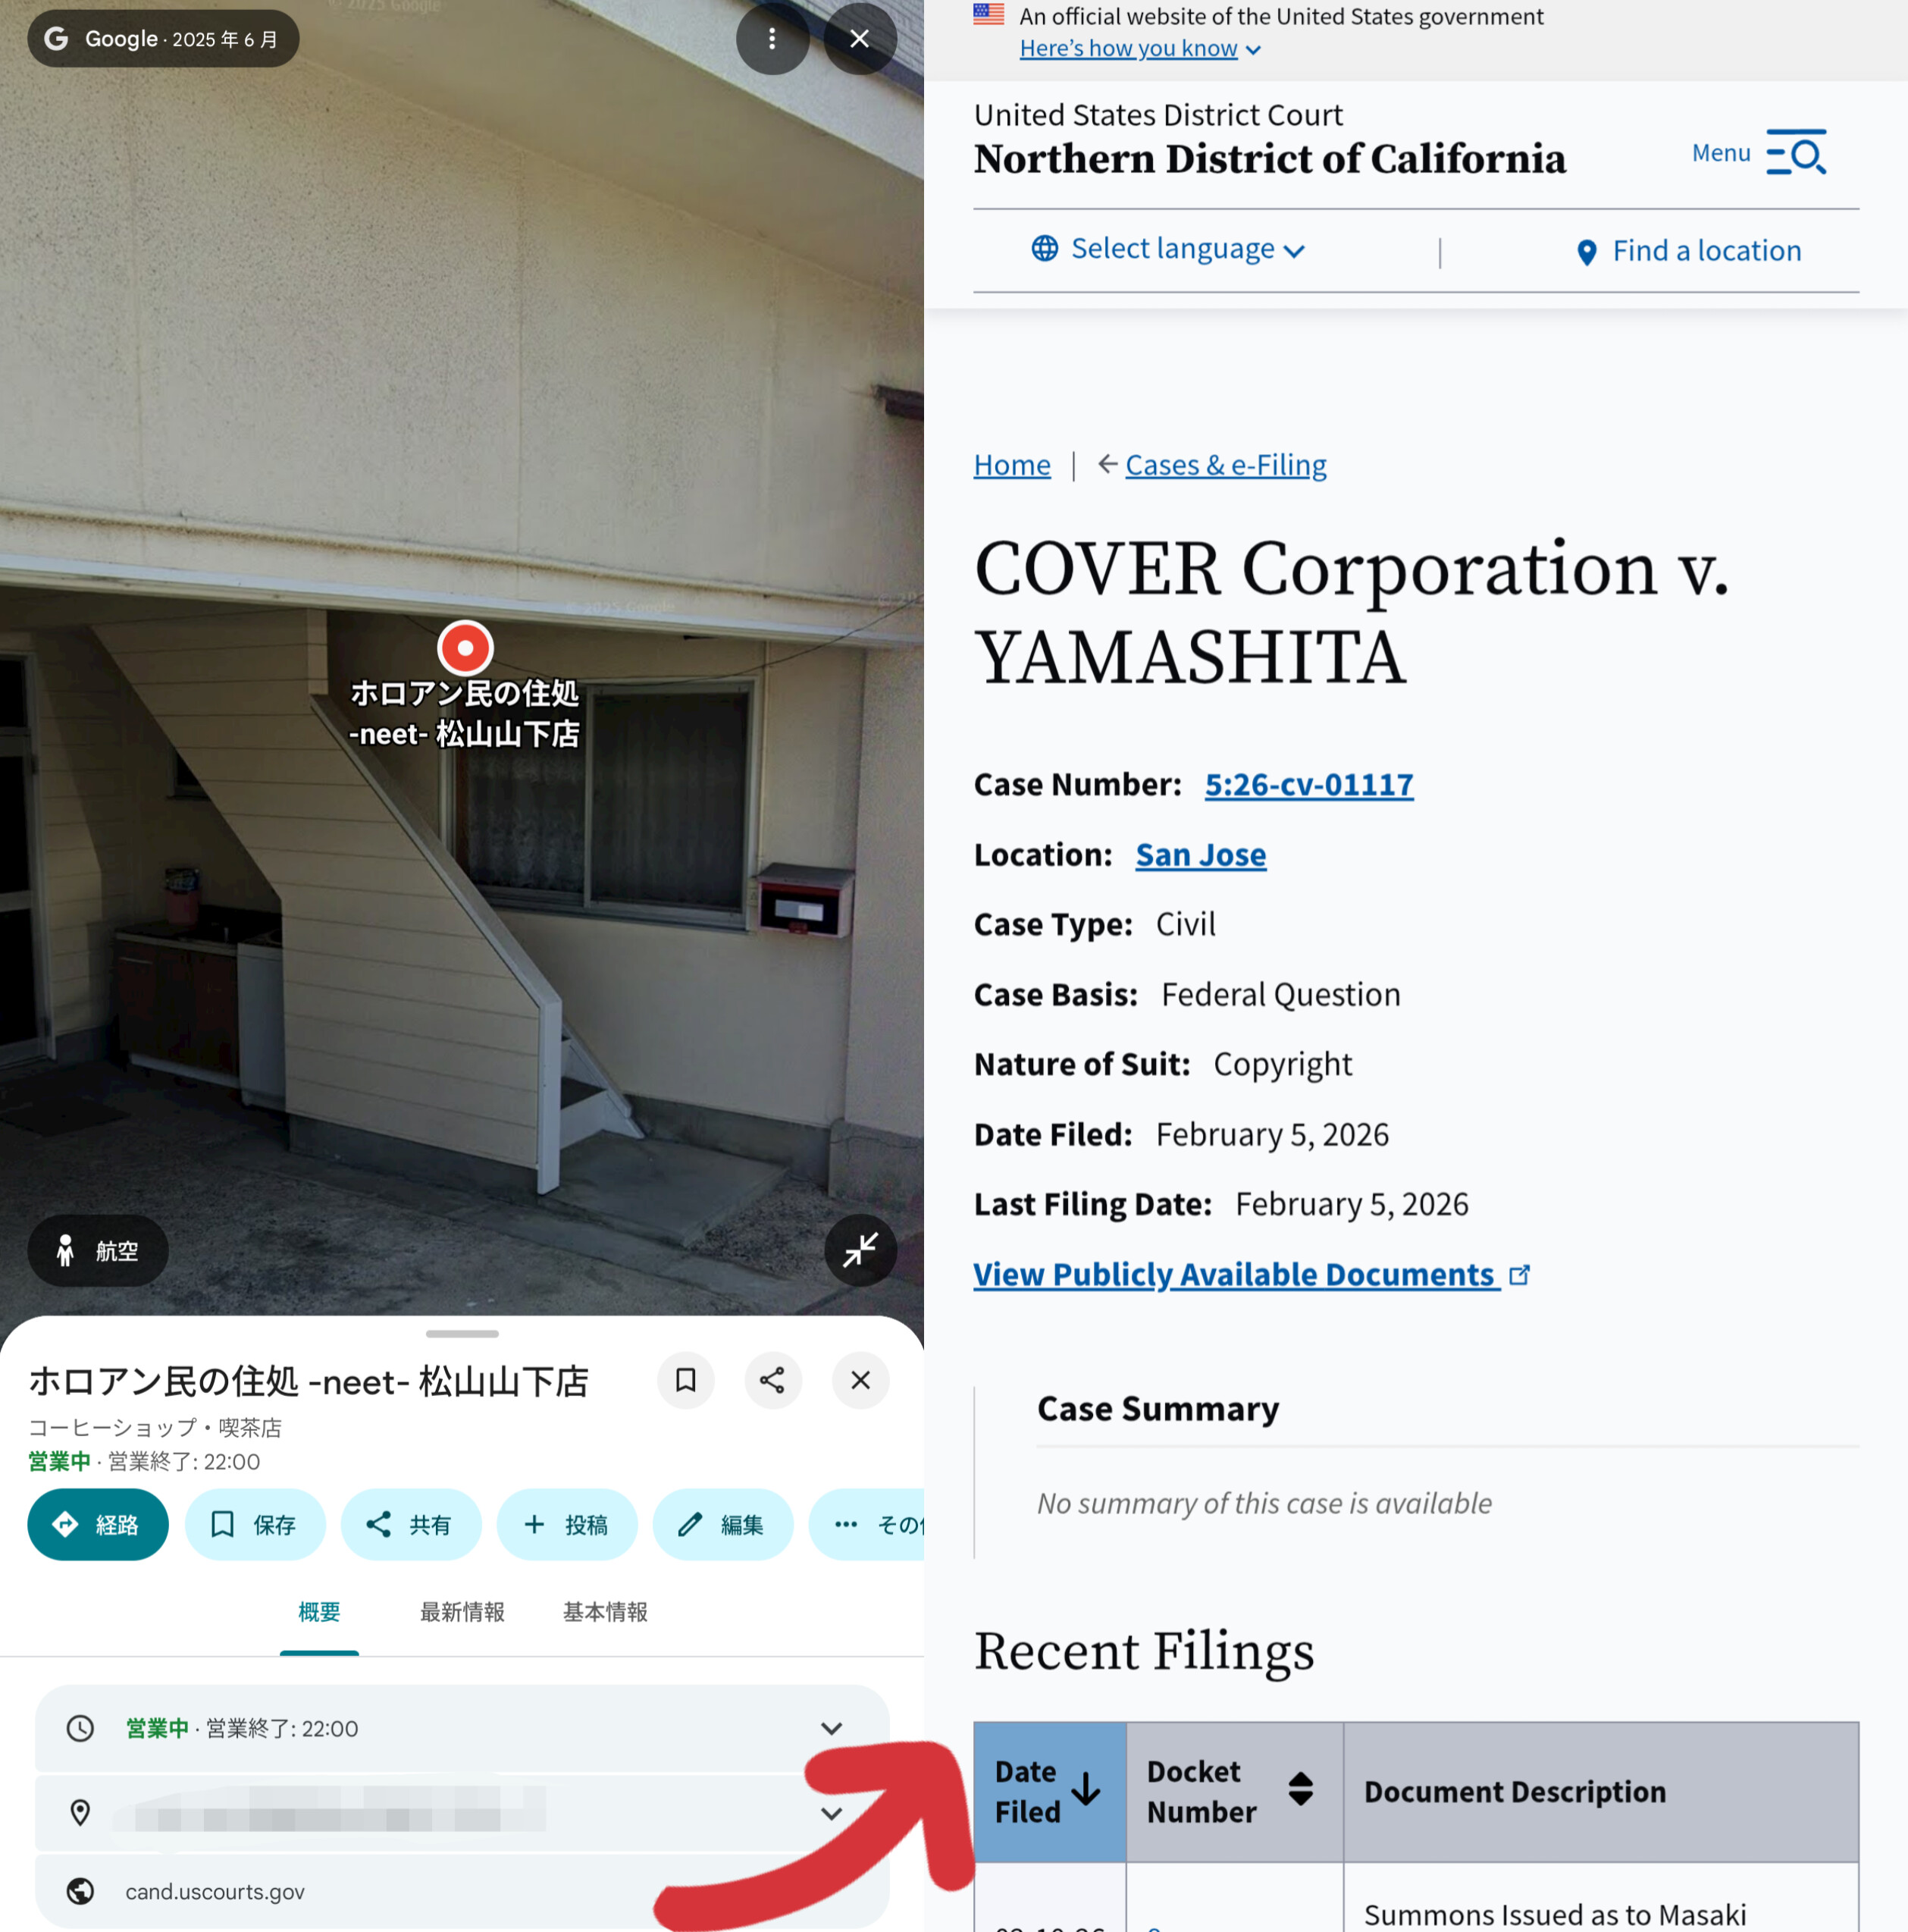The height and width of the screenshot is (1932, 1908).
Task: Tap the 投稿 plus button
Action: (x=566, y=1524)
